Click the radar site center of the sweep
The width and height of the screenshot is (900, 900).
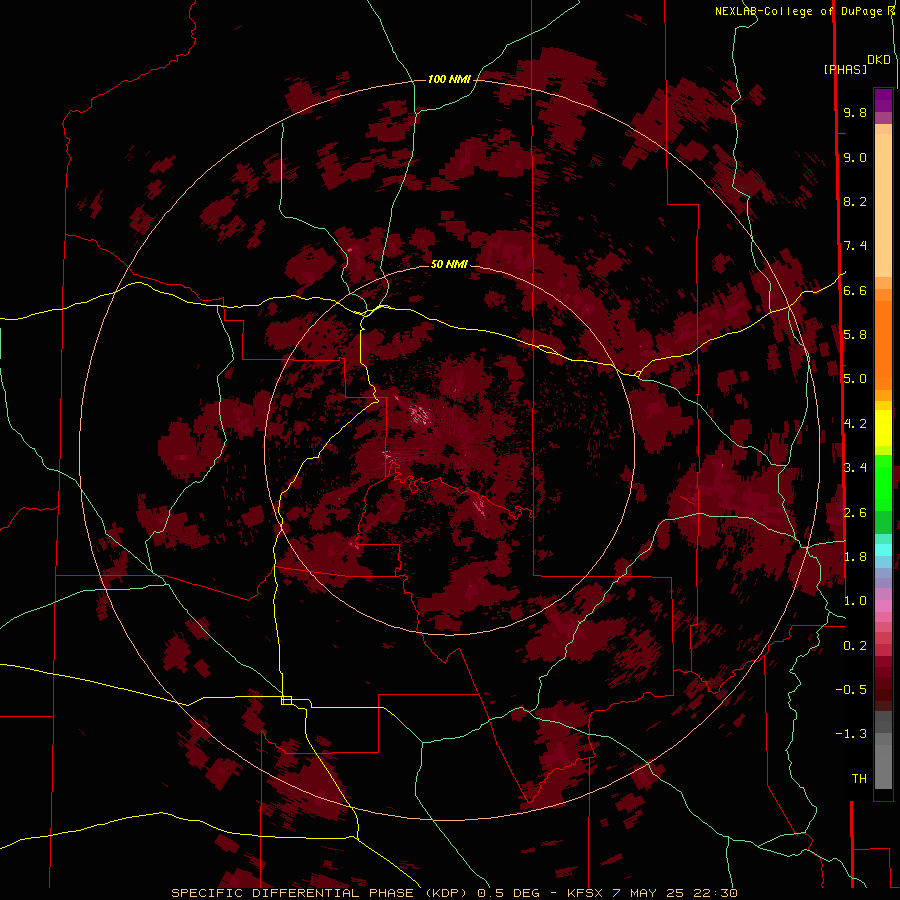point(451,449)
